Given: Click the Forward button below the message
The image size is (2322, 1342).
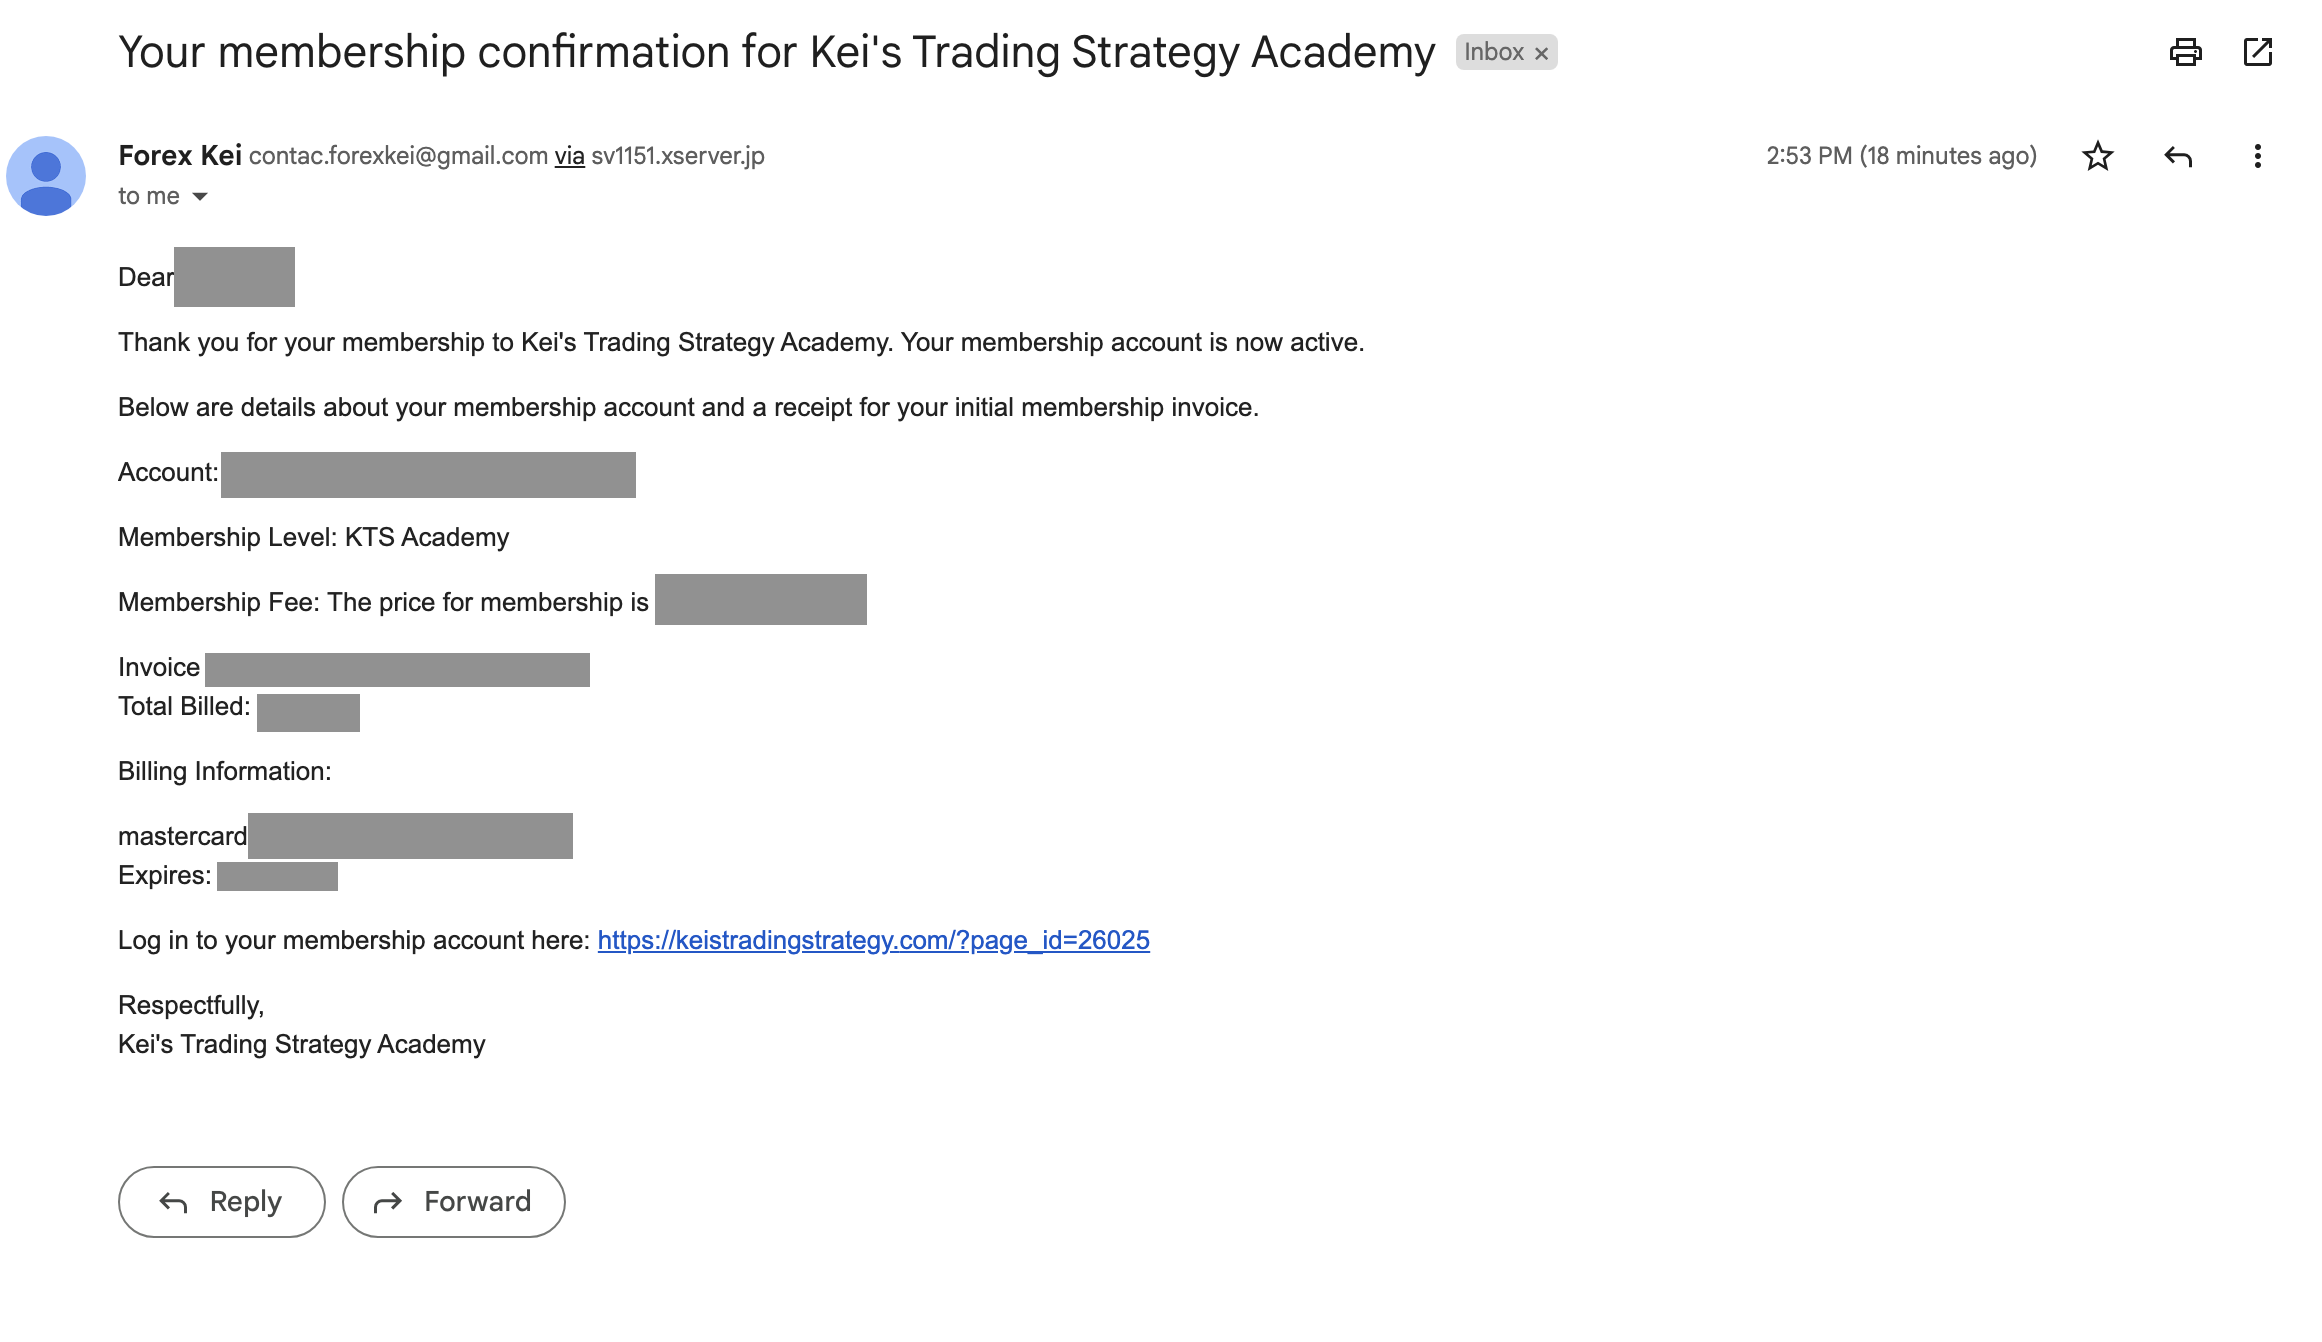Looking at the screenshot, I should 453,1201.
